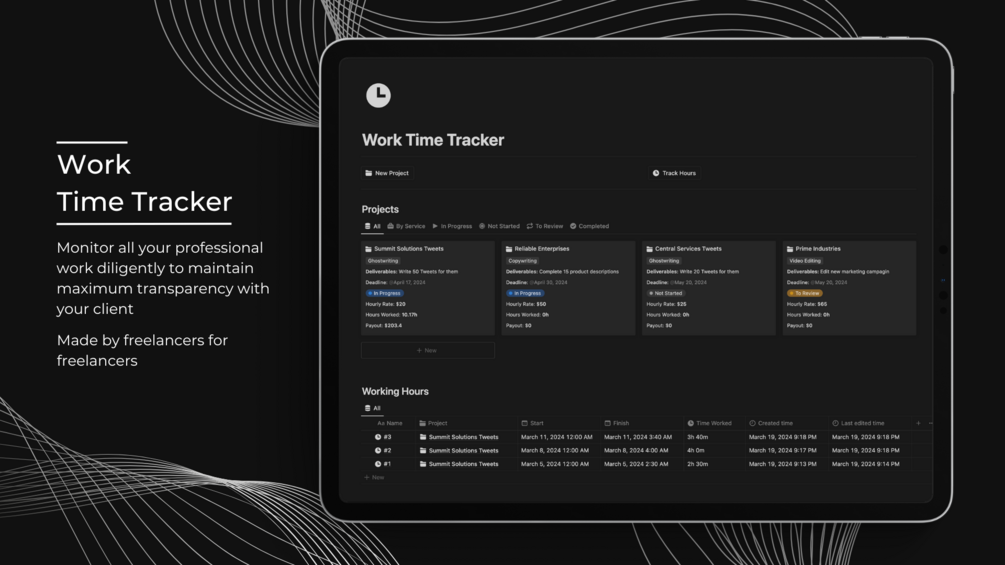Click the clock page icon above the title
This screenshot has height=565, width=1005.
[378, 95]
